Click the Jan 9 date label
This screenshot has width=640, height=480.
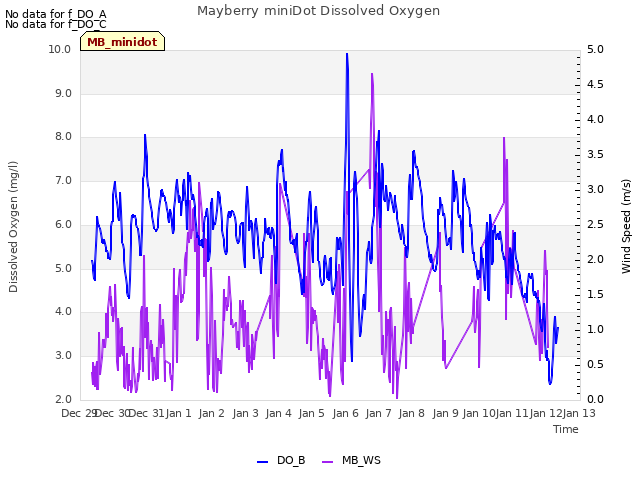pyautogui.click(x=445, y=413)
